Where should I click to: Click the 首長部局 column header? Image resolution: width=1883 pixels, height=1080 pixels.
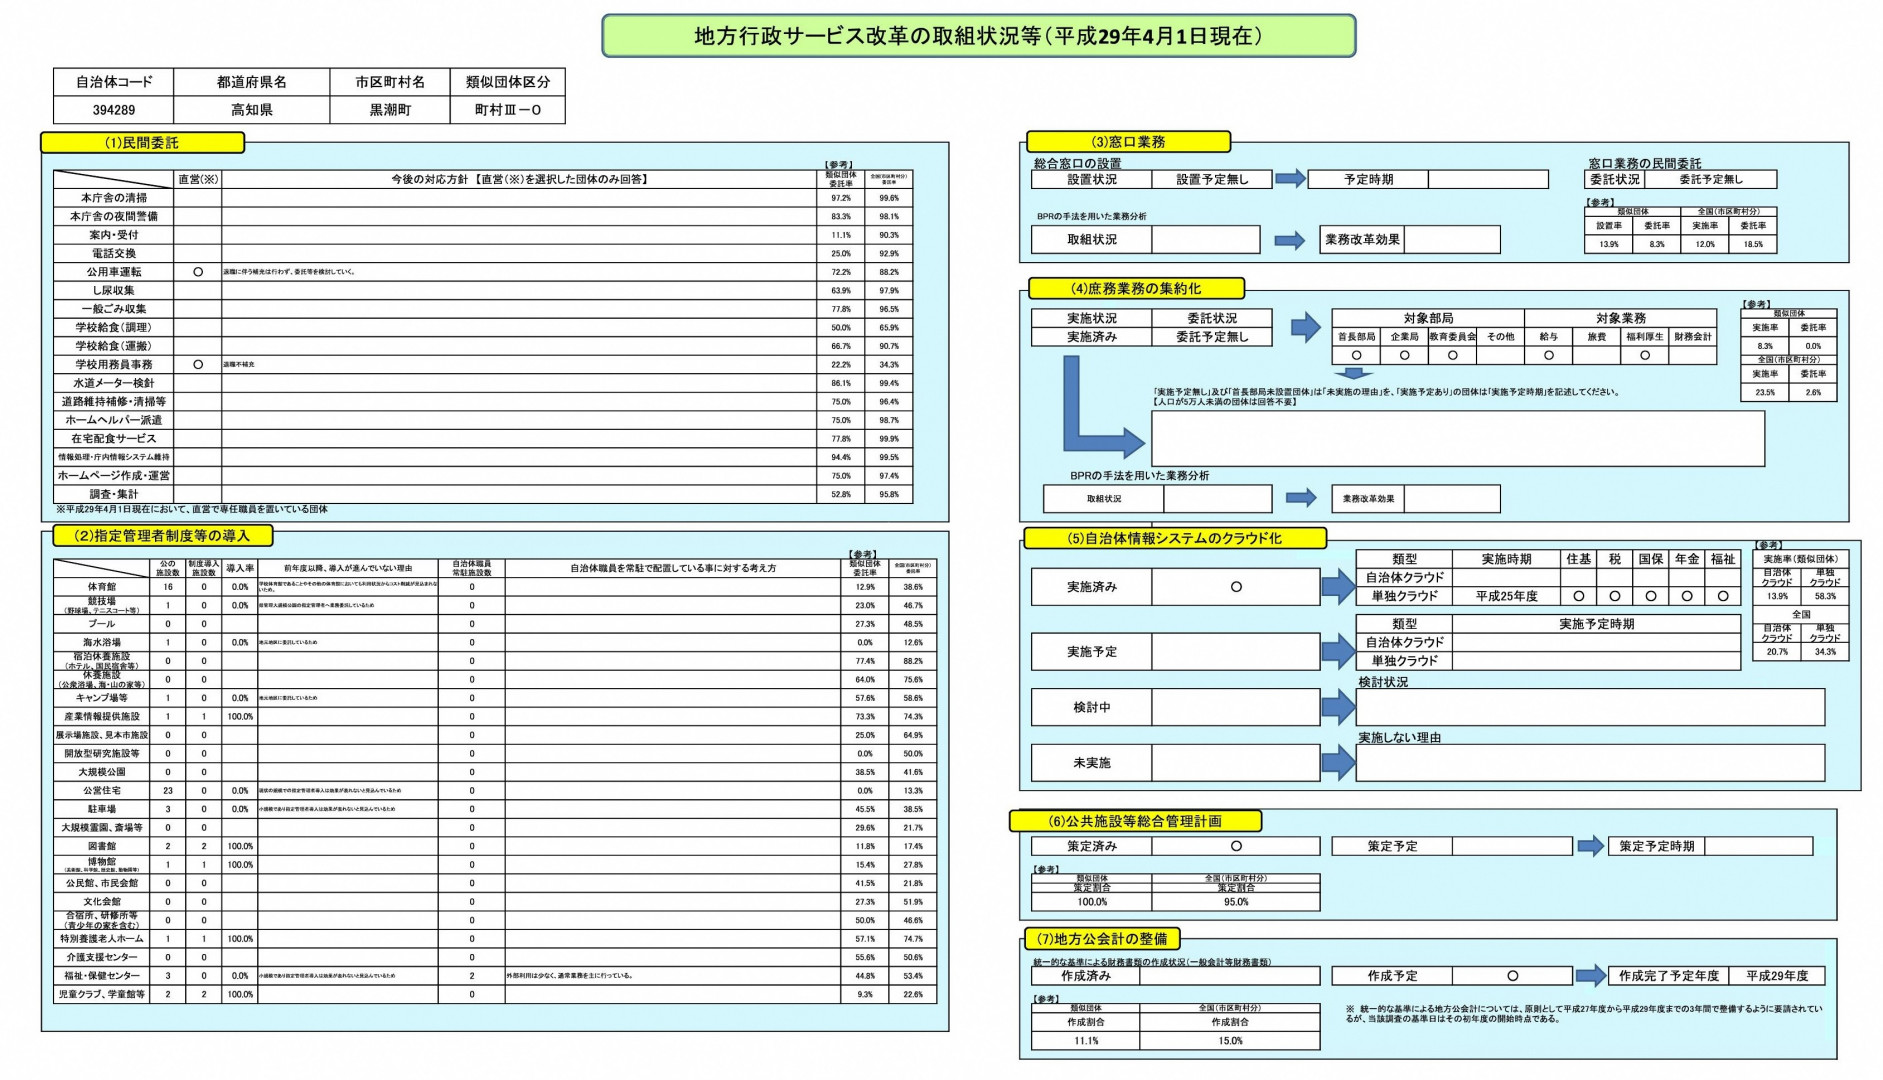pyautogui.click(x=1356, y=337)
